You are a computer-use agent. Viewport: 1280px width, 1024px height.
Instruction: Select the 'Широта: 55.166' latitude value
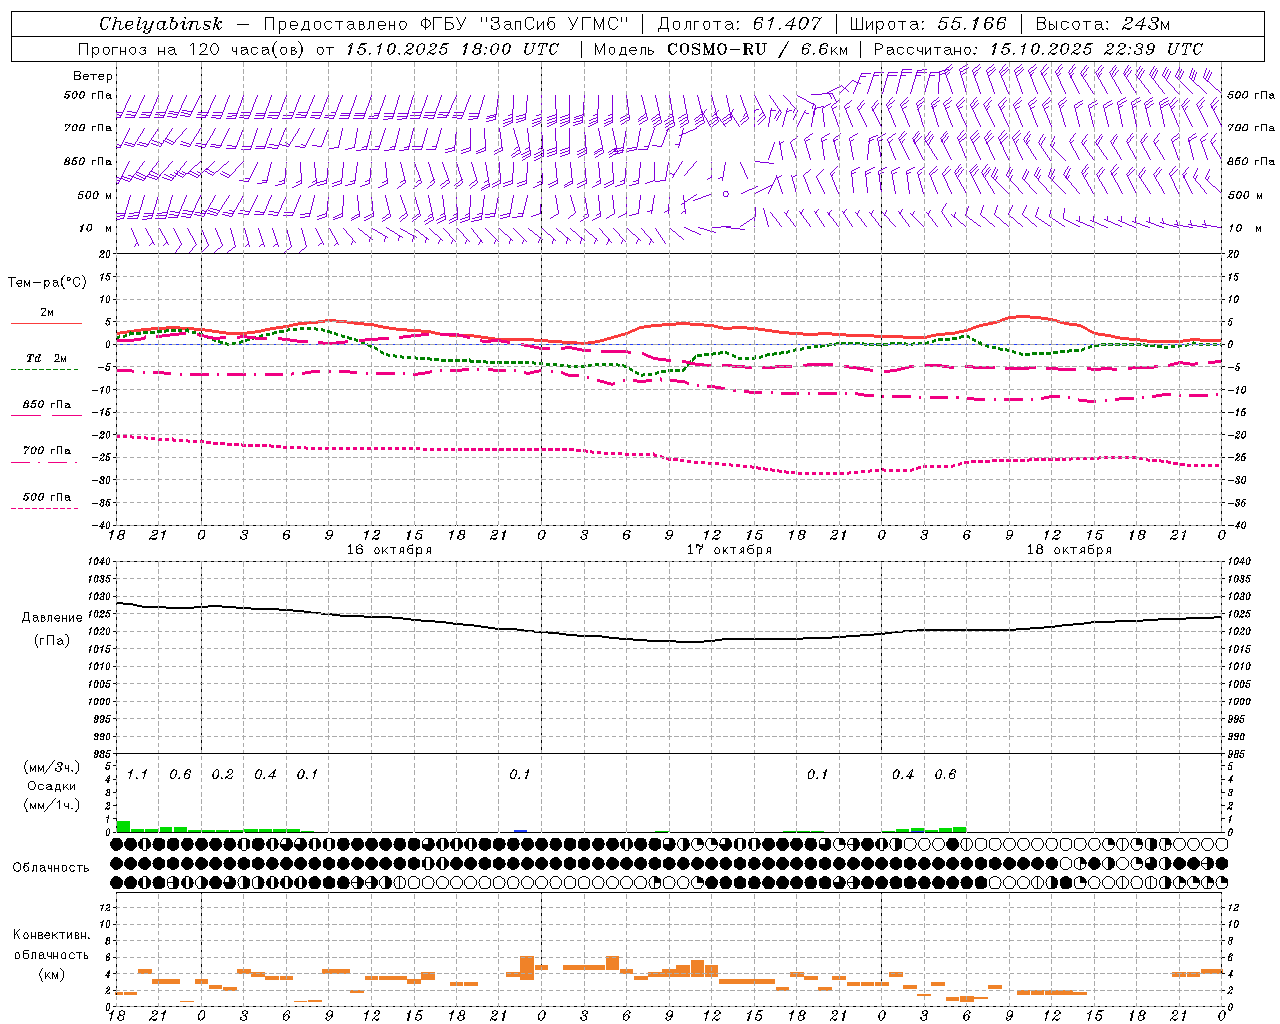point(928,24)
